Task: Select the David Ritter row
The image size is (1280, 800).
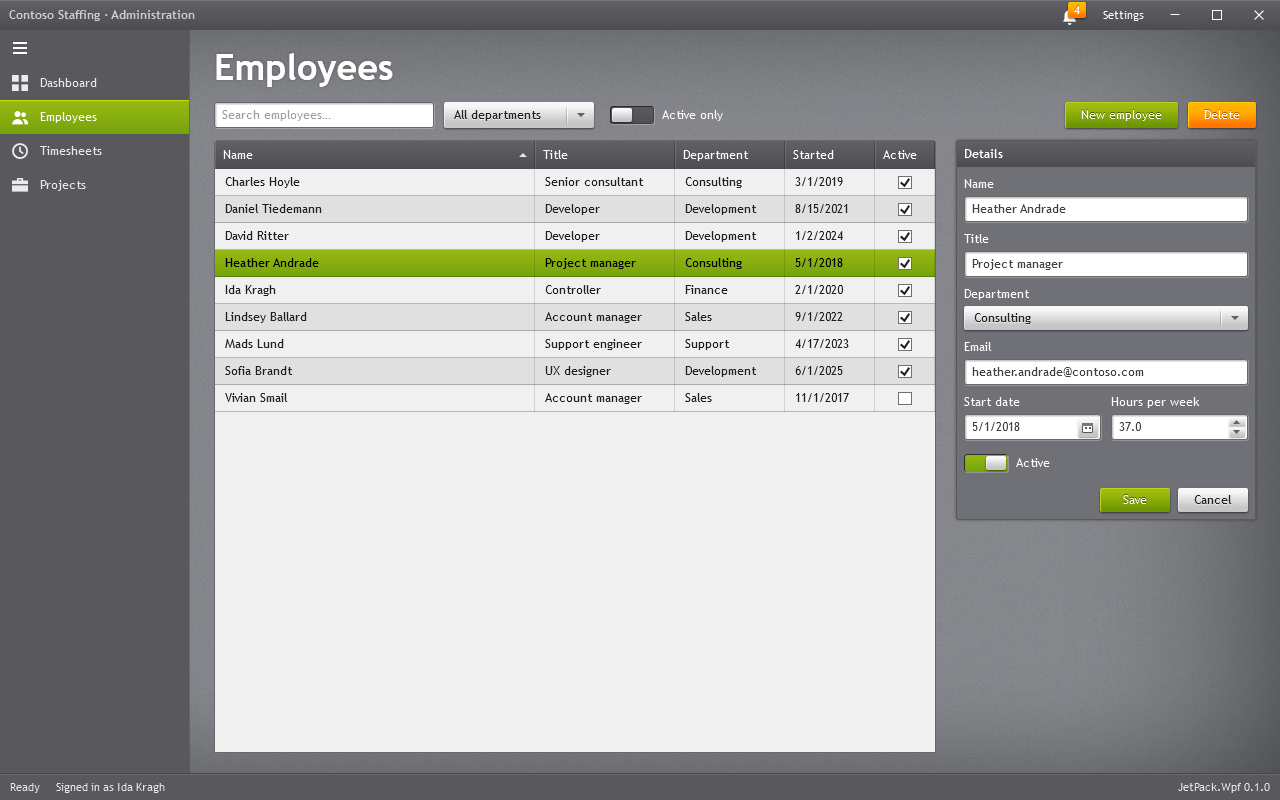Action: 575,236
